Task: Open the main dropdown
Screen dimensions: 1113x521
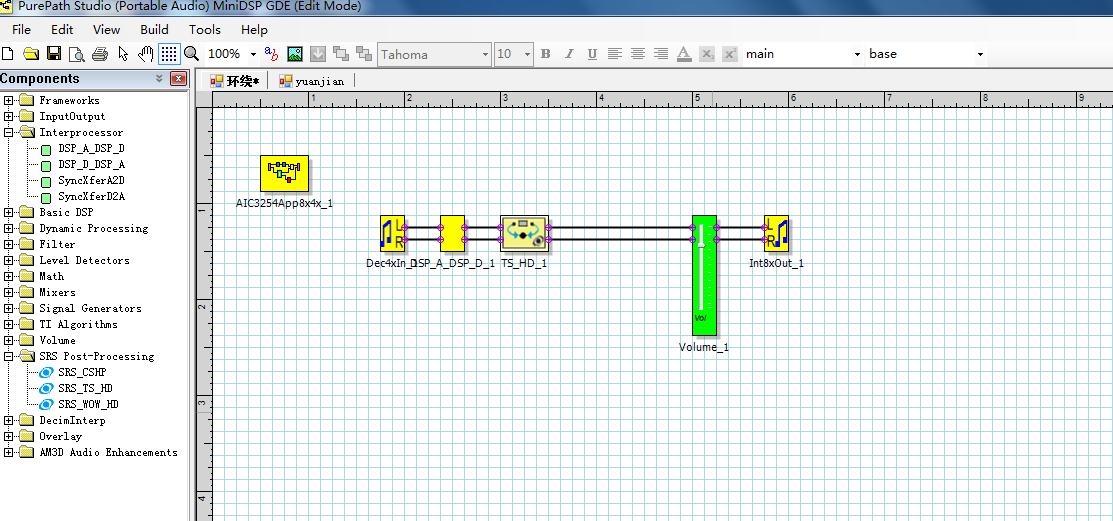Action: pyautogui.click(x=857, y=55)
